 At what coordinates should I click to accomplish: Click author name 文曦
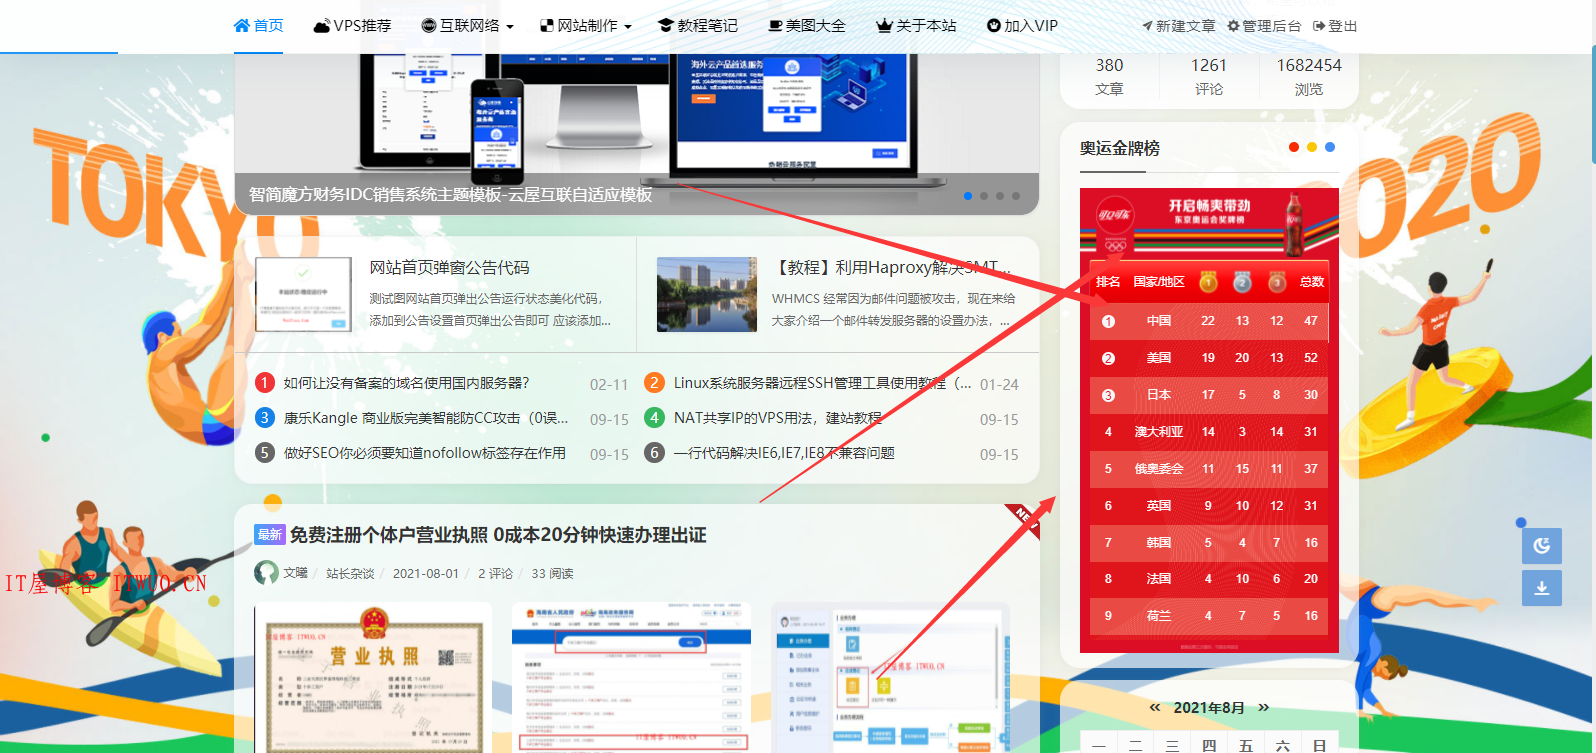pyautogui.click(x=295, y=573)
